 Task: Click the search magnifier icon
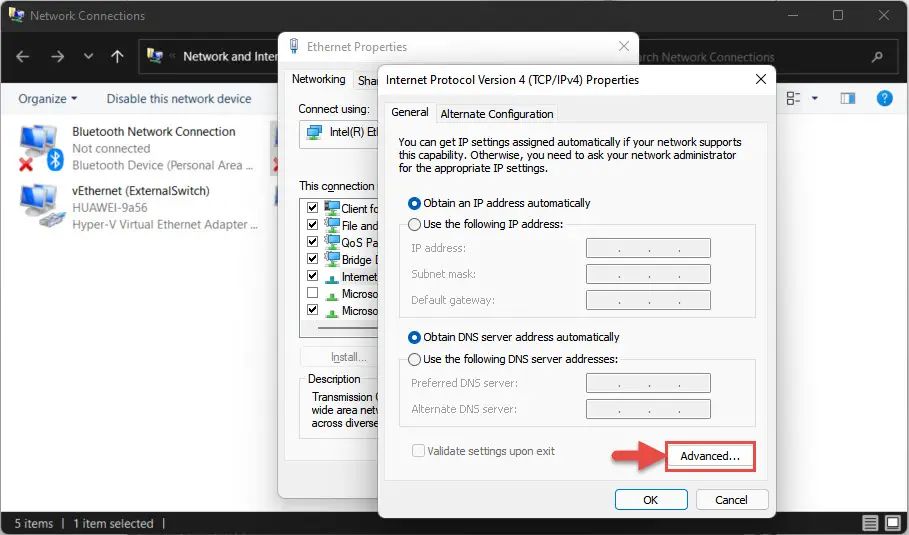coord(877,57)
